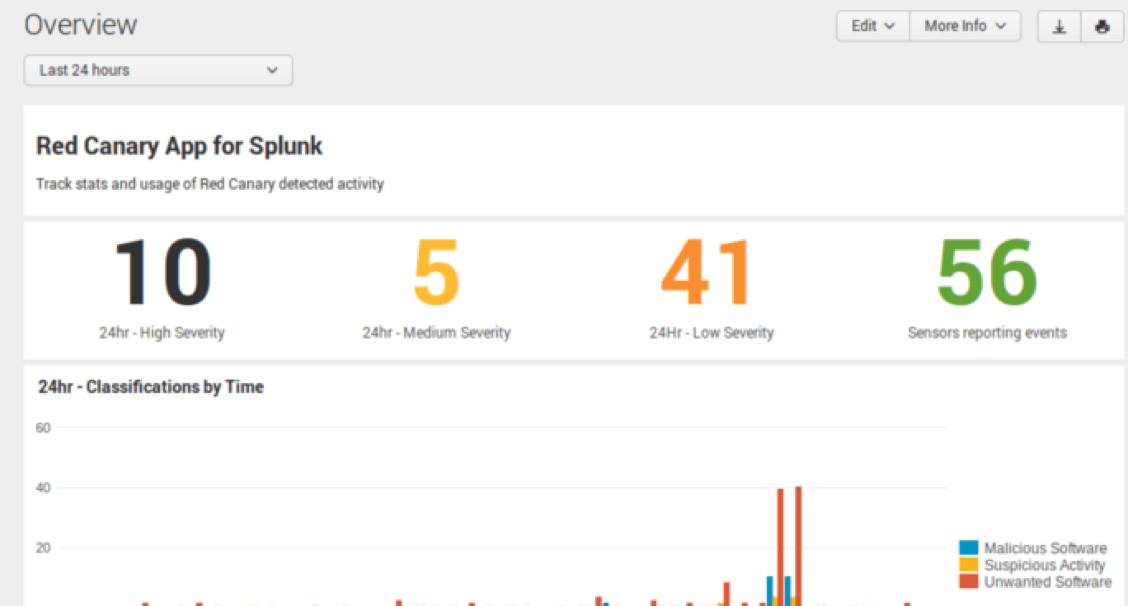Click the 56 sensors reporting events value

click(x=986, y=273)
